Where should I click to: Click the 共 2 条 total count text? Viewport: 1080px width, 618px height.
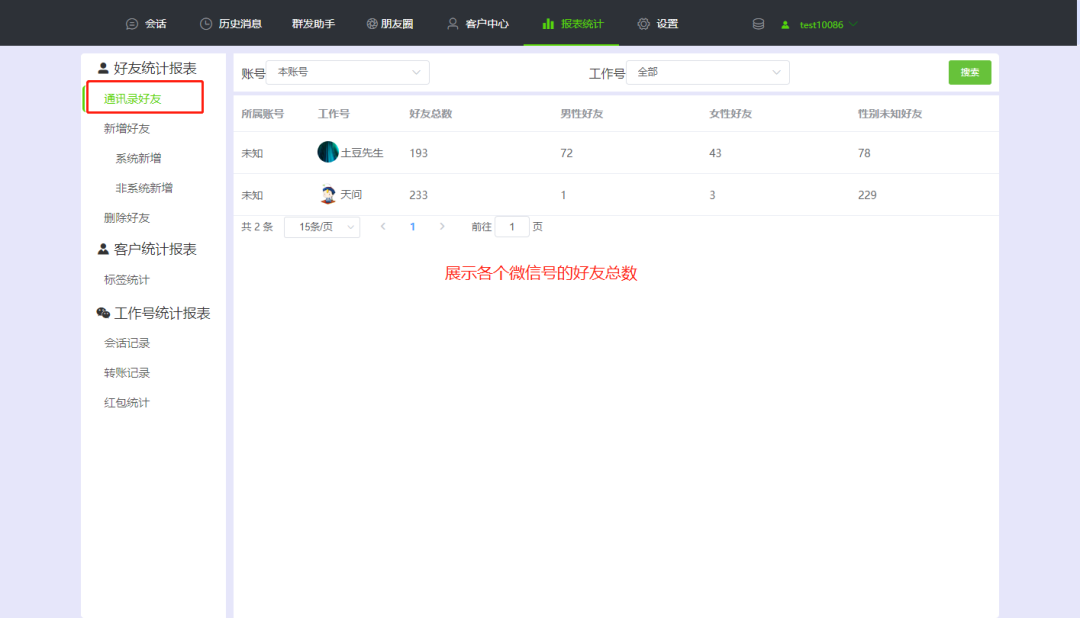pyautogui.click(x=257, y=227)
